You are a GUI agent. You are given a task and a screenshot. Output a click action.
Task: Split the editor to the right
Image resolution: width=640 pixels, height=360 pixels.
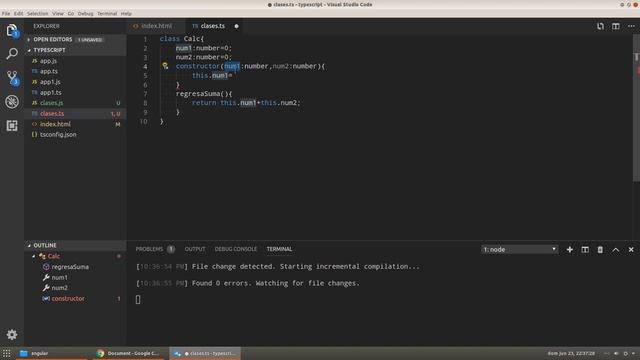coord(616,26)
